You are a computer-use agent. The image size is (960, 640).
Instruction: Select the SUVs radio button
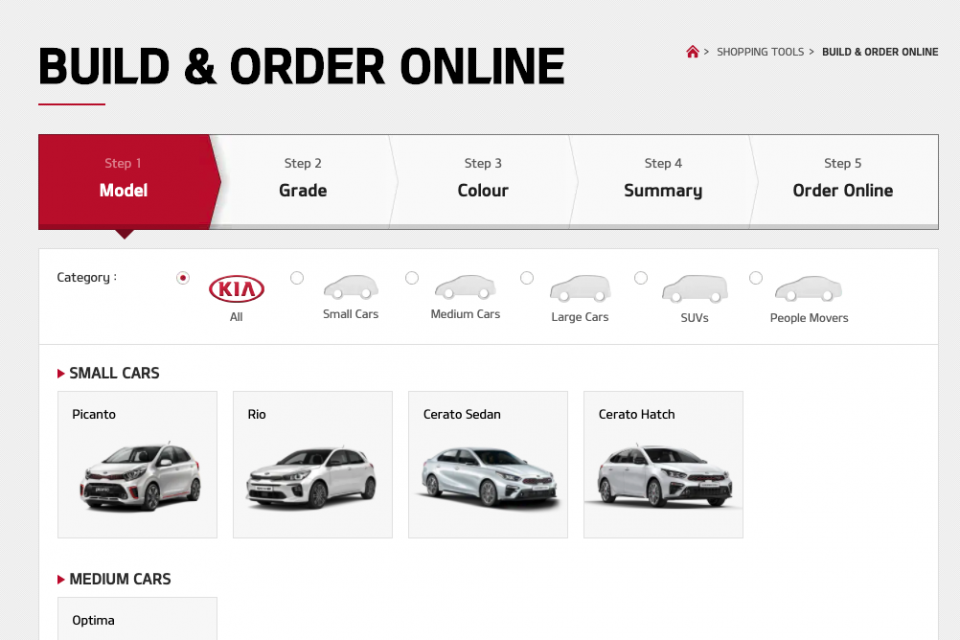point(641,278)
